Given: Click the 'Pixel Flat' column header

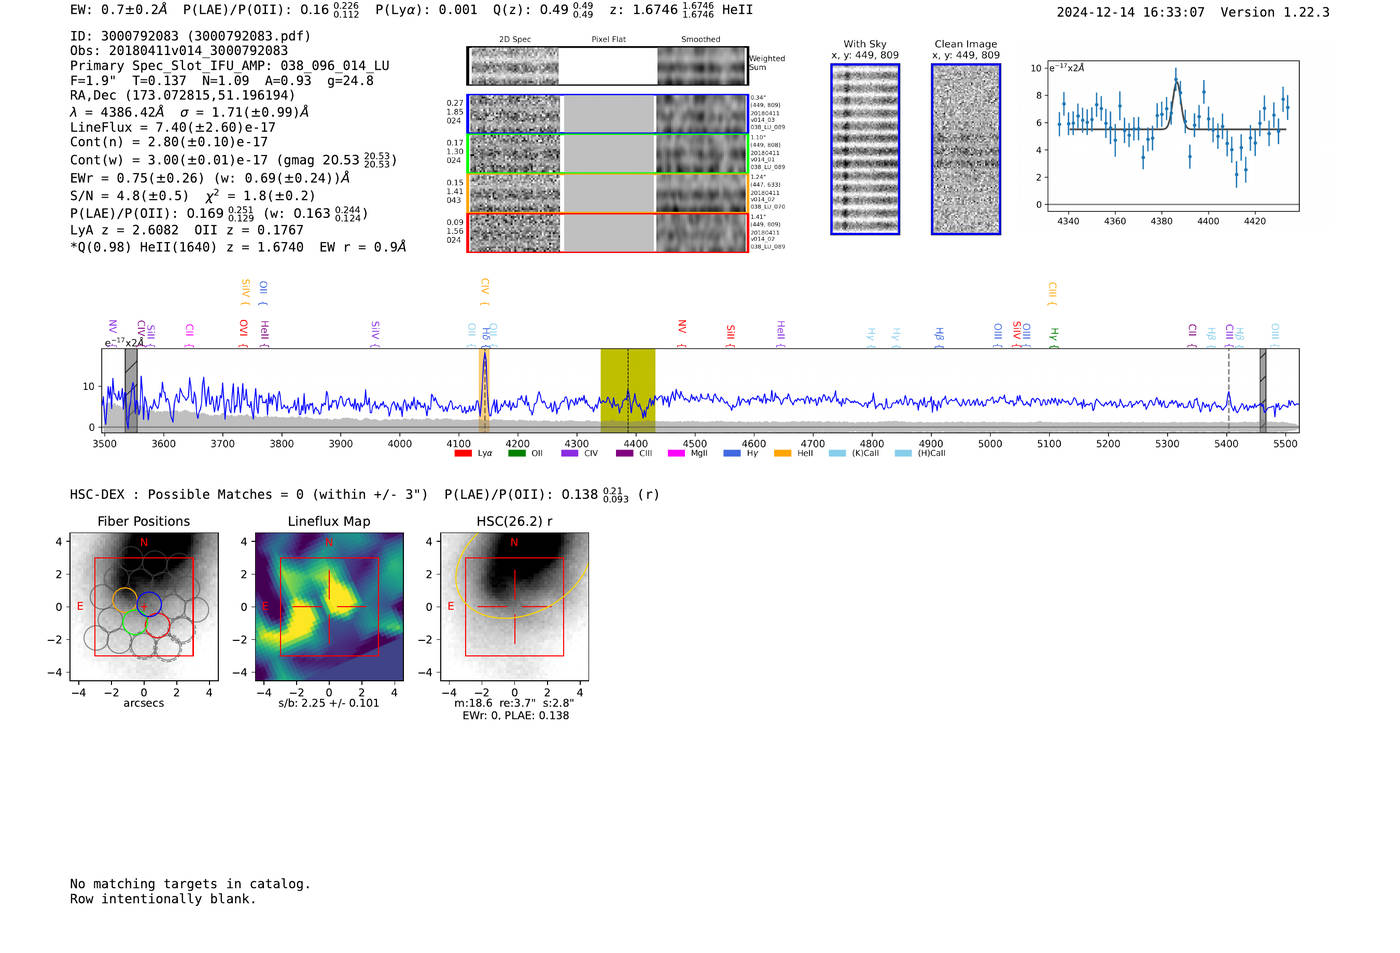Looking at the screenshot, I should [608, 39].
